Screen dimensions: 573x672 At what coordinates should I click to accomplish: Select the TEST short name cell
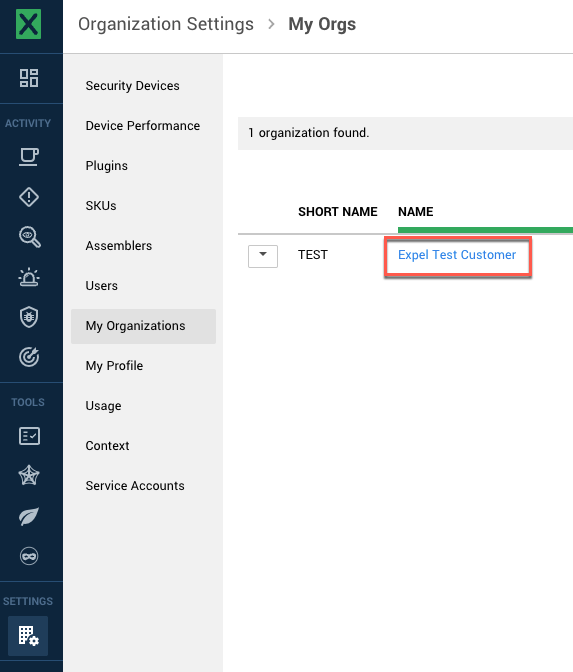pyautogui.click(x=313, y=255)
